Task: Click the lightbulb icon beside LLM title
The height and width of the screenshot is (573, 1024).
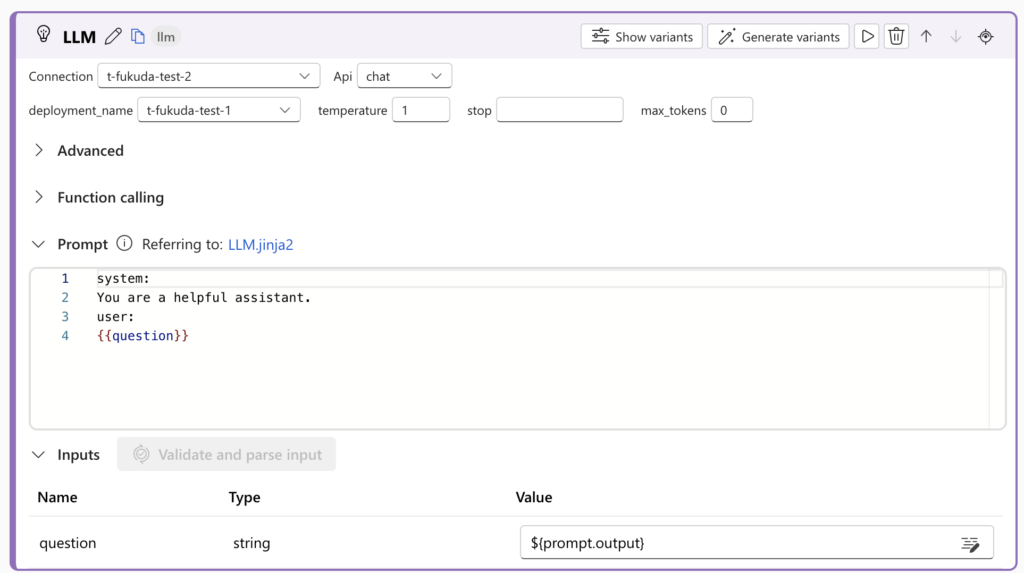Action: 43,35
